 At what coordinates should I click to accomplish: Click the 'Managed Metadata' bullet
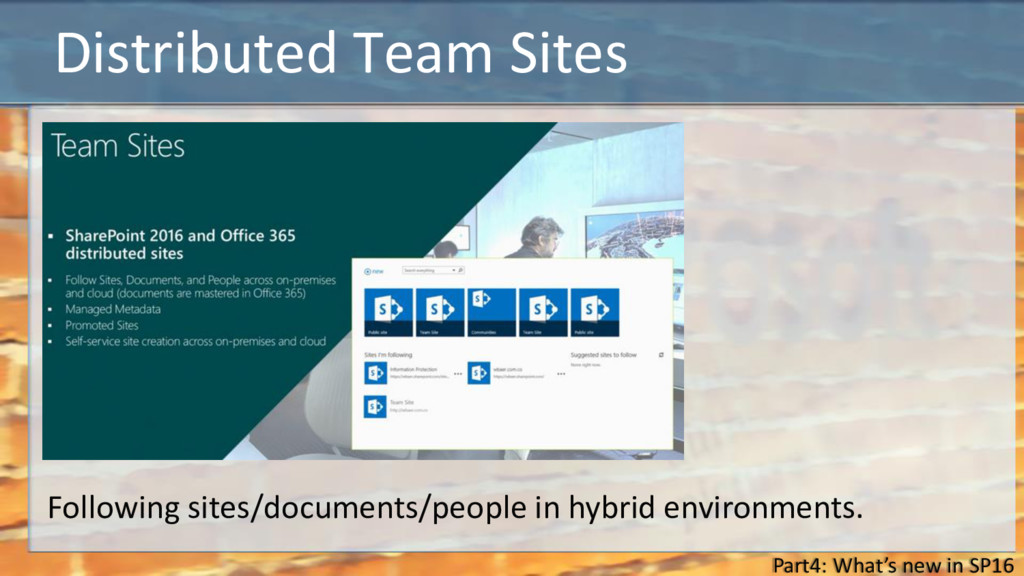click(x=113, y=309)
